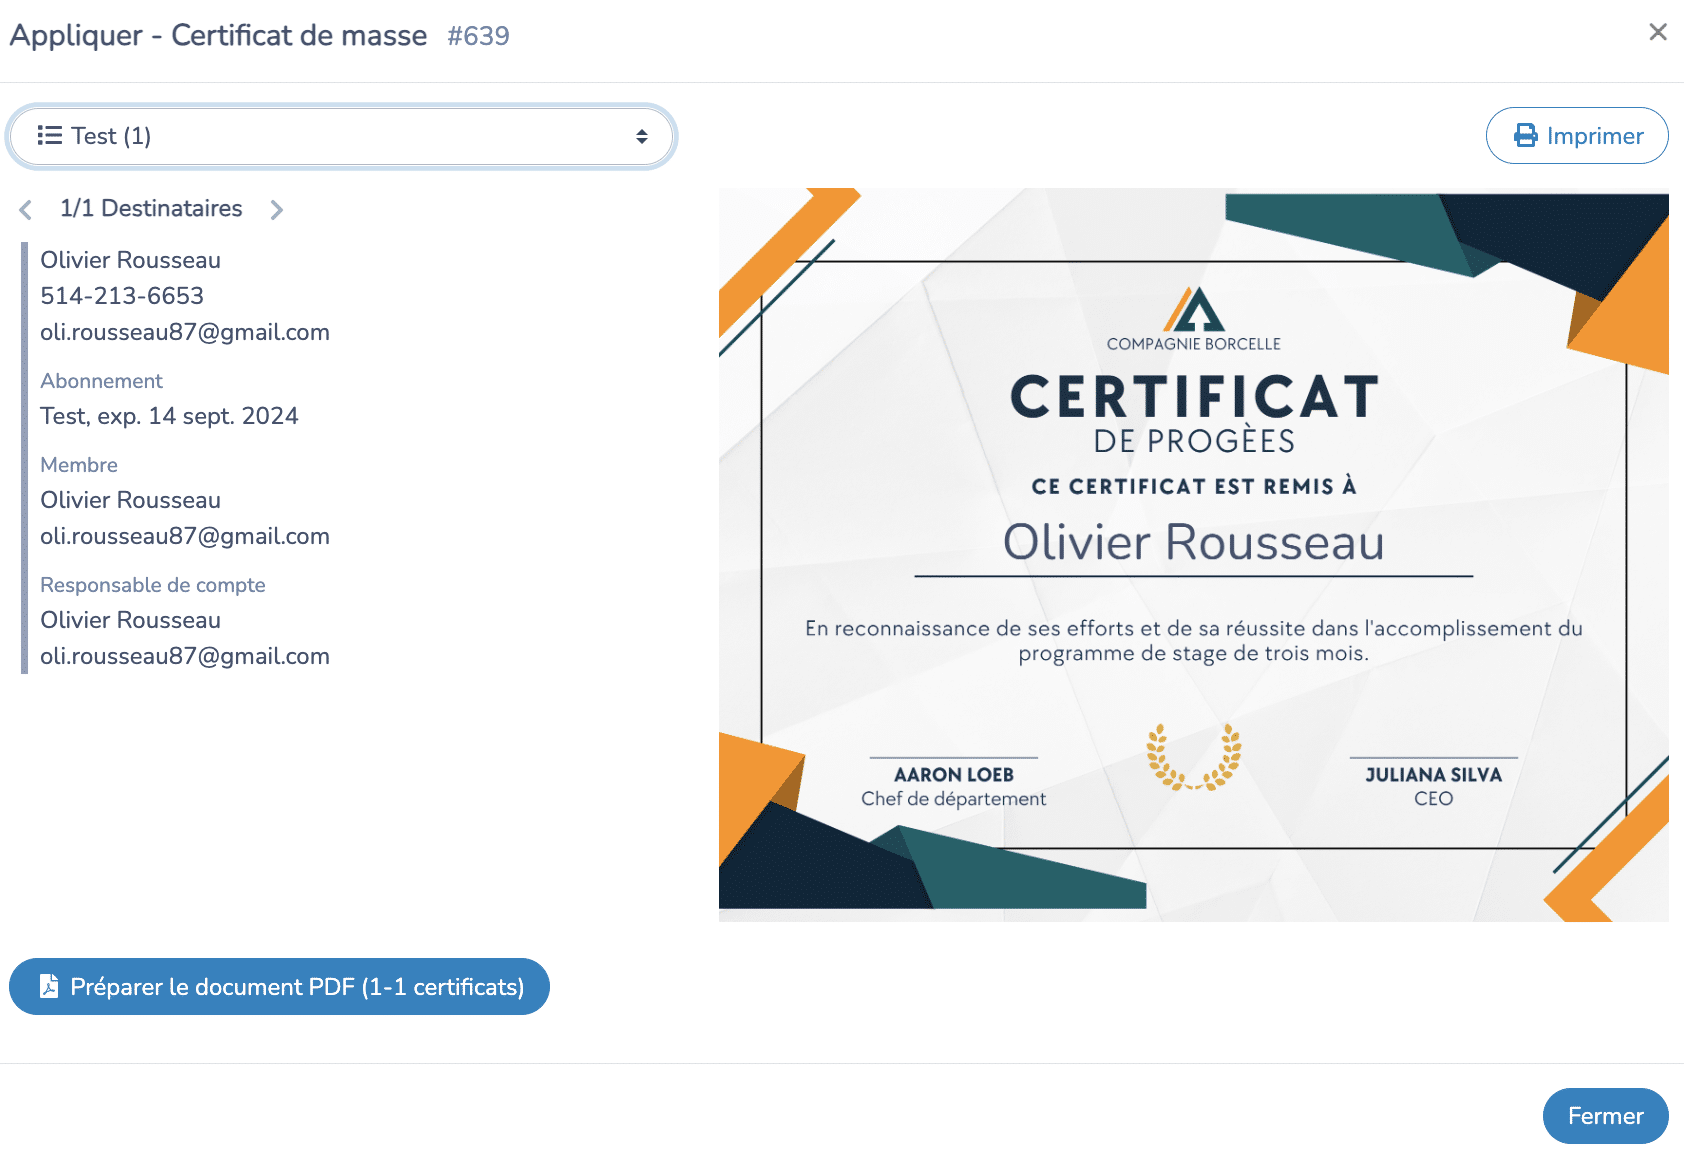
Task: Click Préparer le document PDF button
Action: click(280, 987)
